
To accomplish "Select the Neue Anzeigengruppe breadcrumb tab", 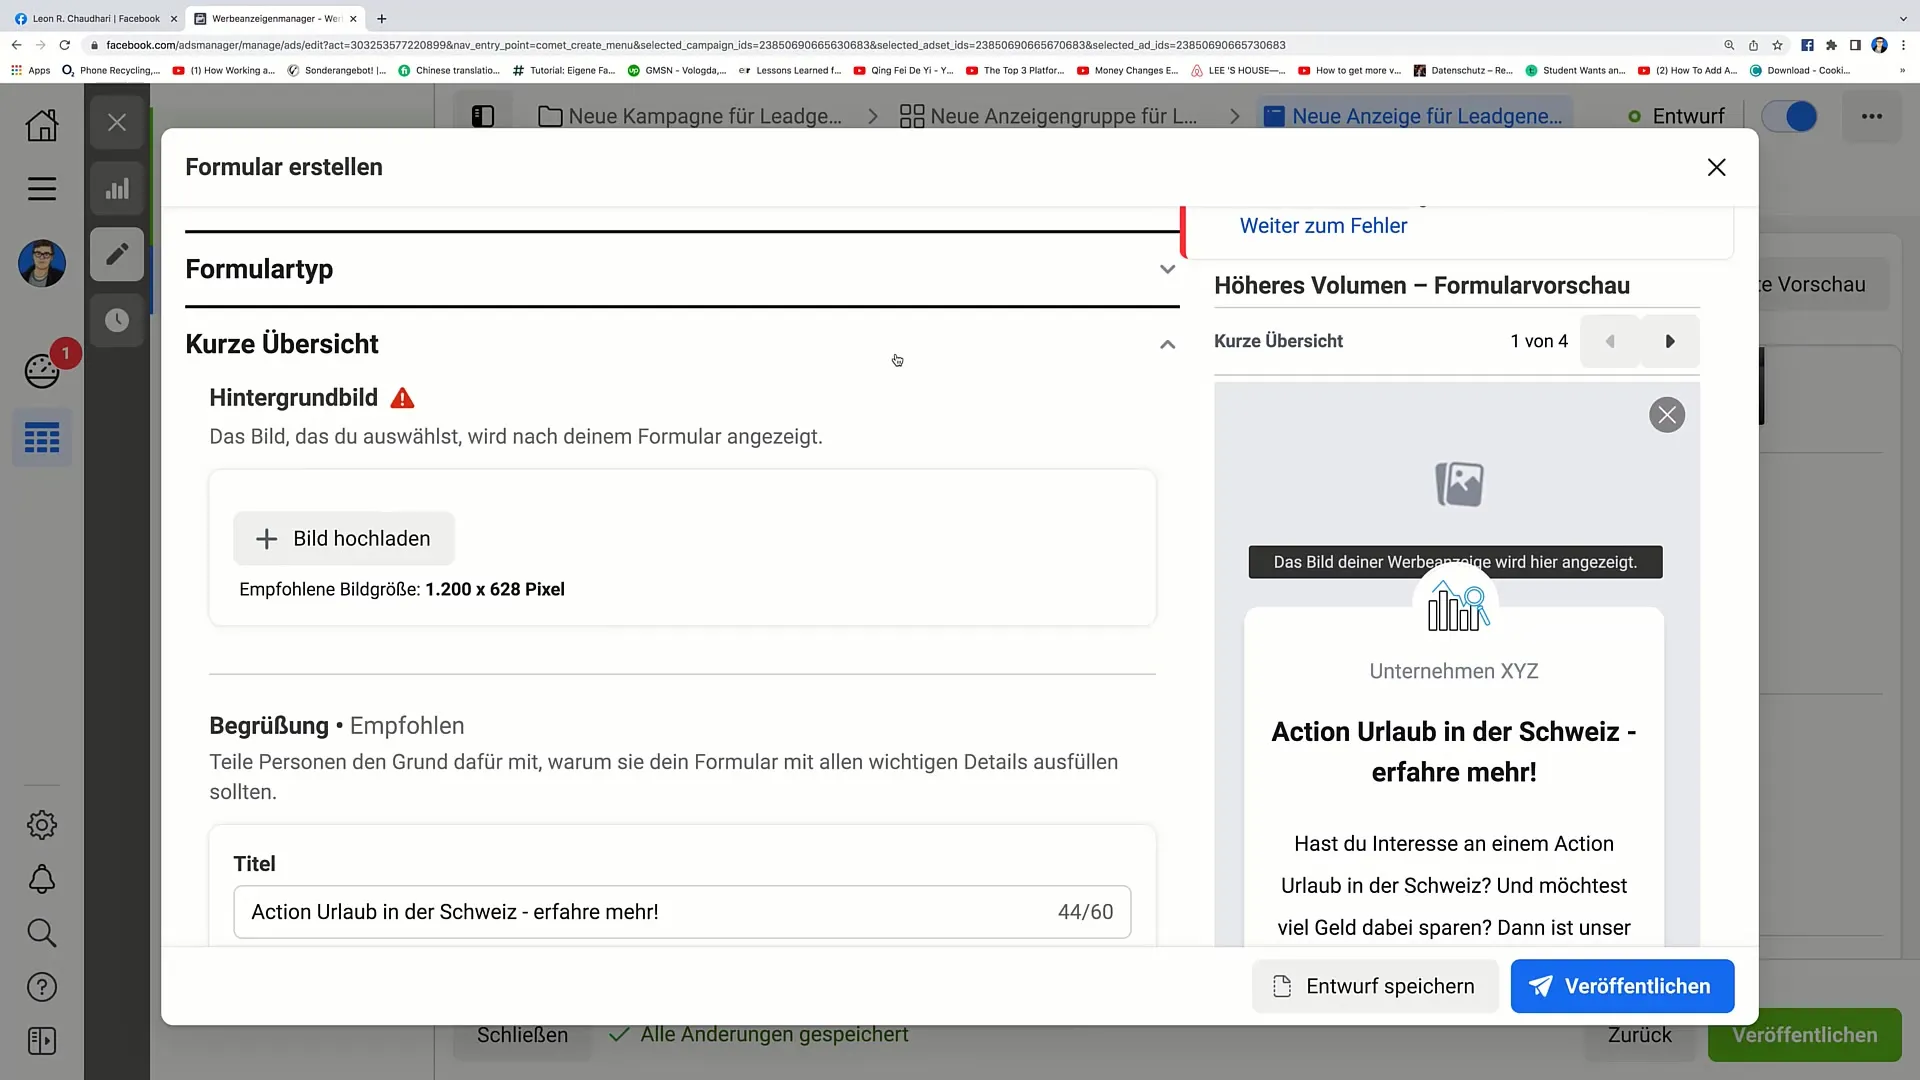I will click(x=1055, y=116).
